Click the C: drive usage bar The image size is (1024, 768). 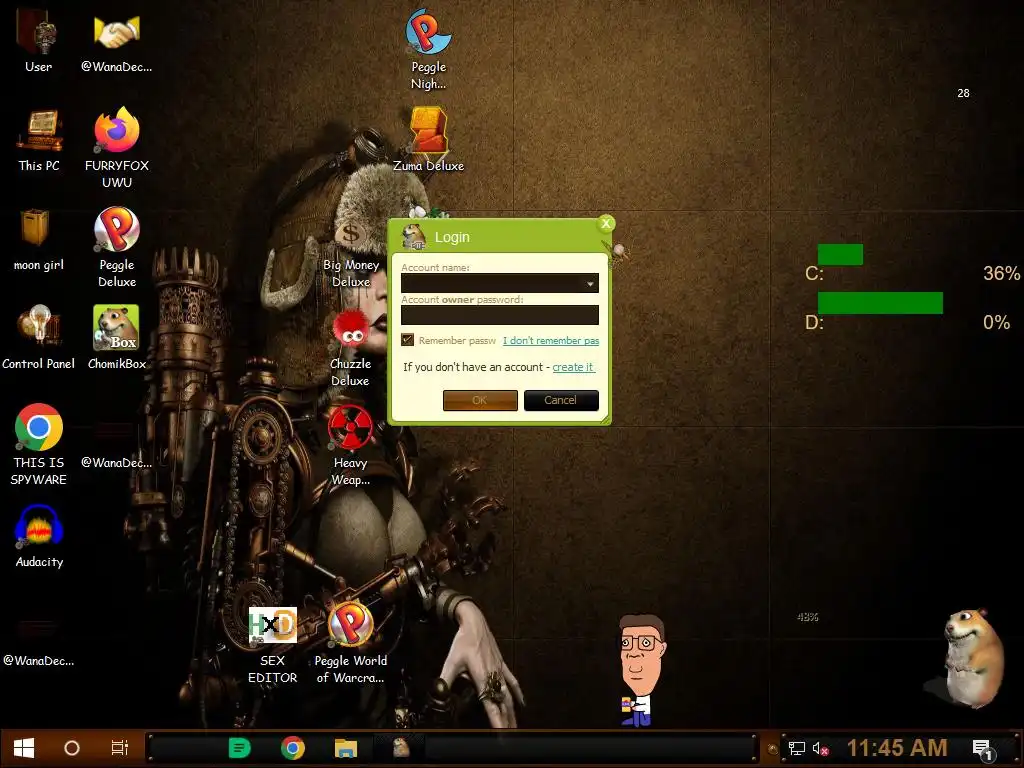coord(840,255)
